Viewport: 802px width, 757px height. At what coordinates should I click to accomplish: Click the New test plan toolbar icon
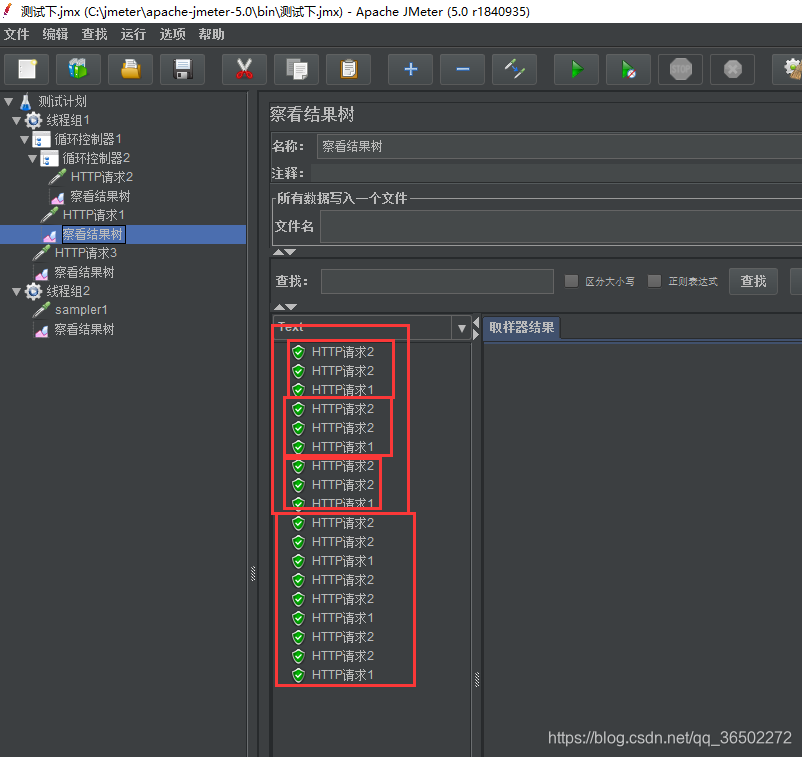27,69
